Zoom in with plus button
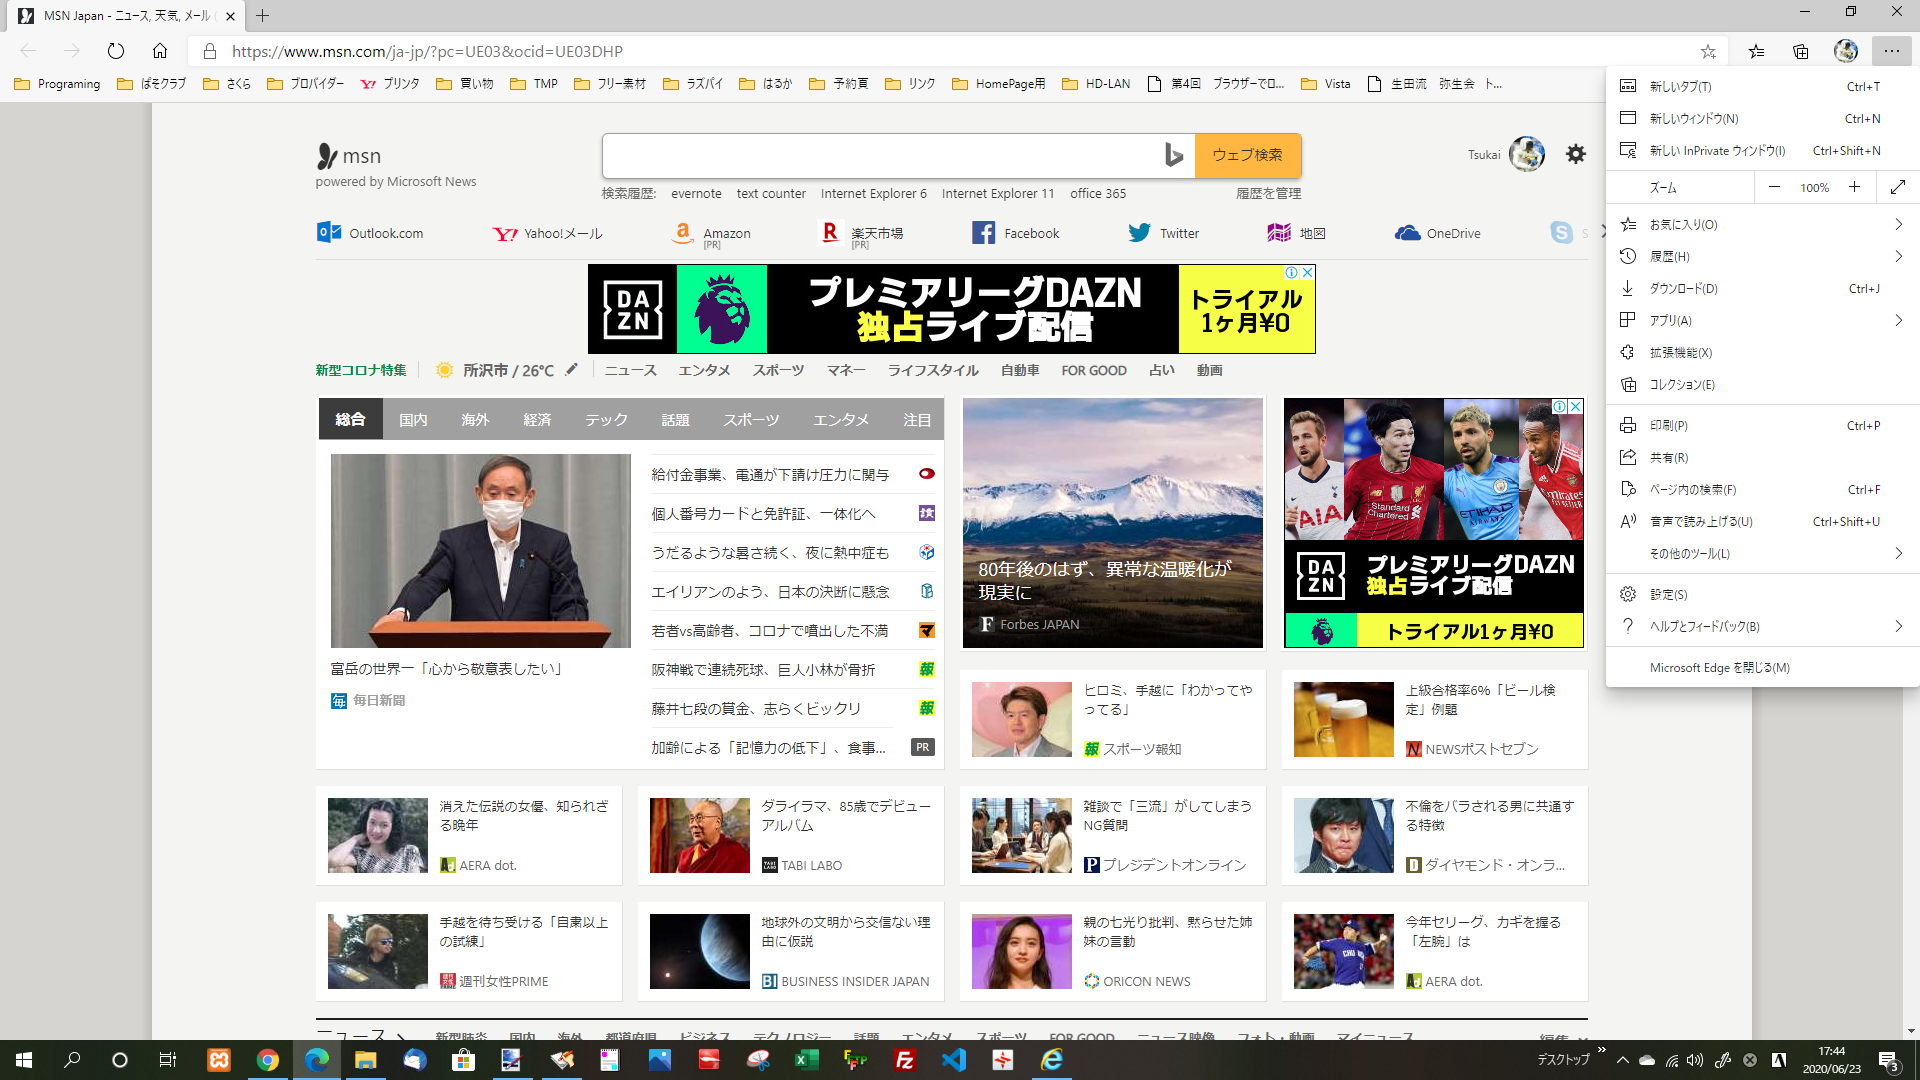This screenshot has width=1920, height=1080. (x=1854, y=187)
